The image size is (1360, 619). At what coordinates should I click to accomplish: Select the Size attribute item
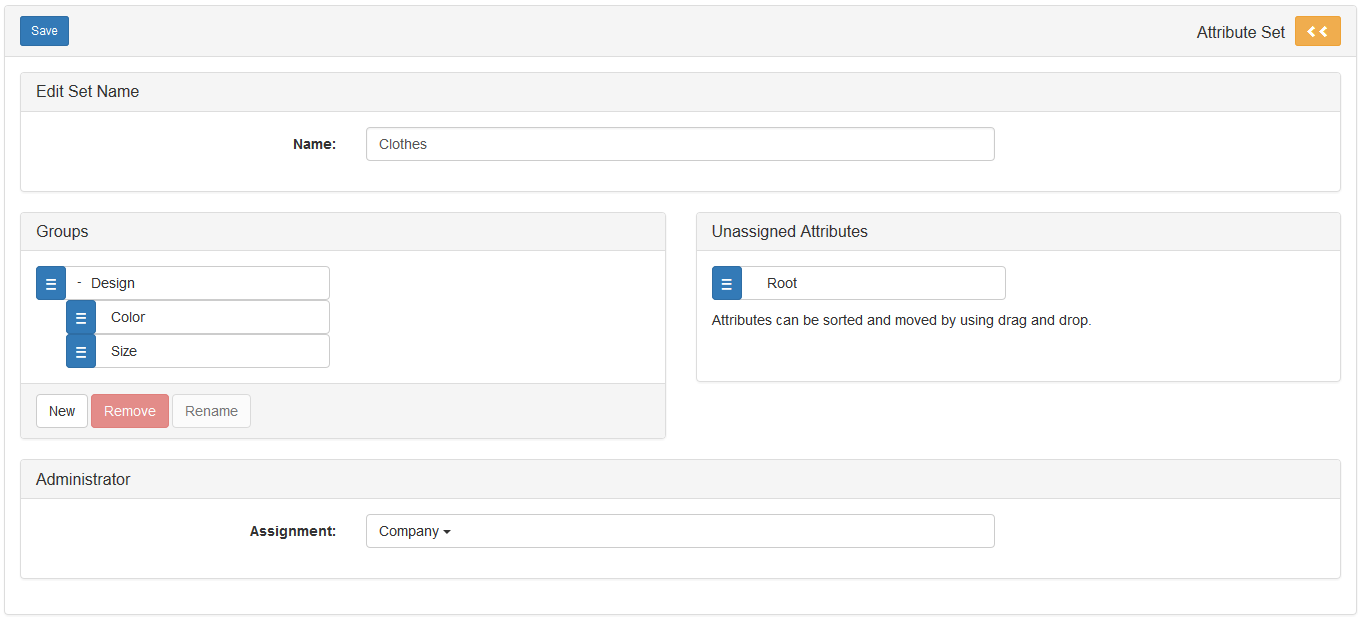point(124,351)
